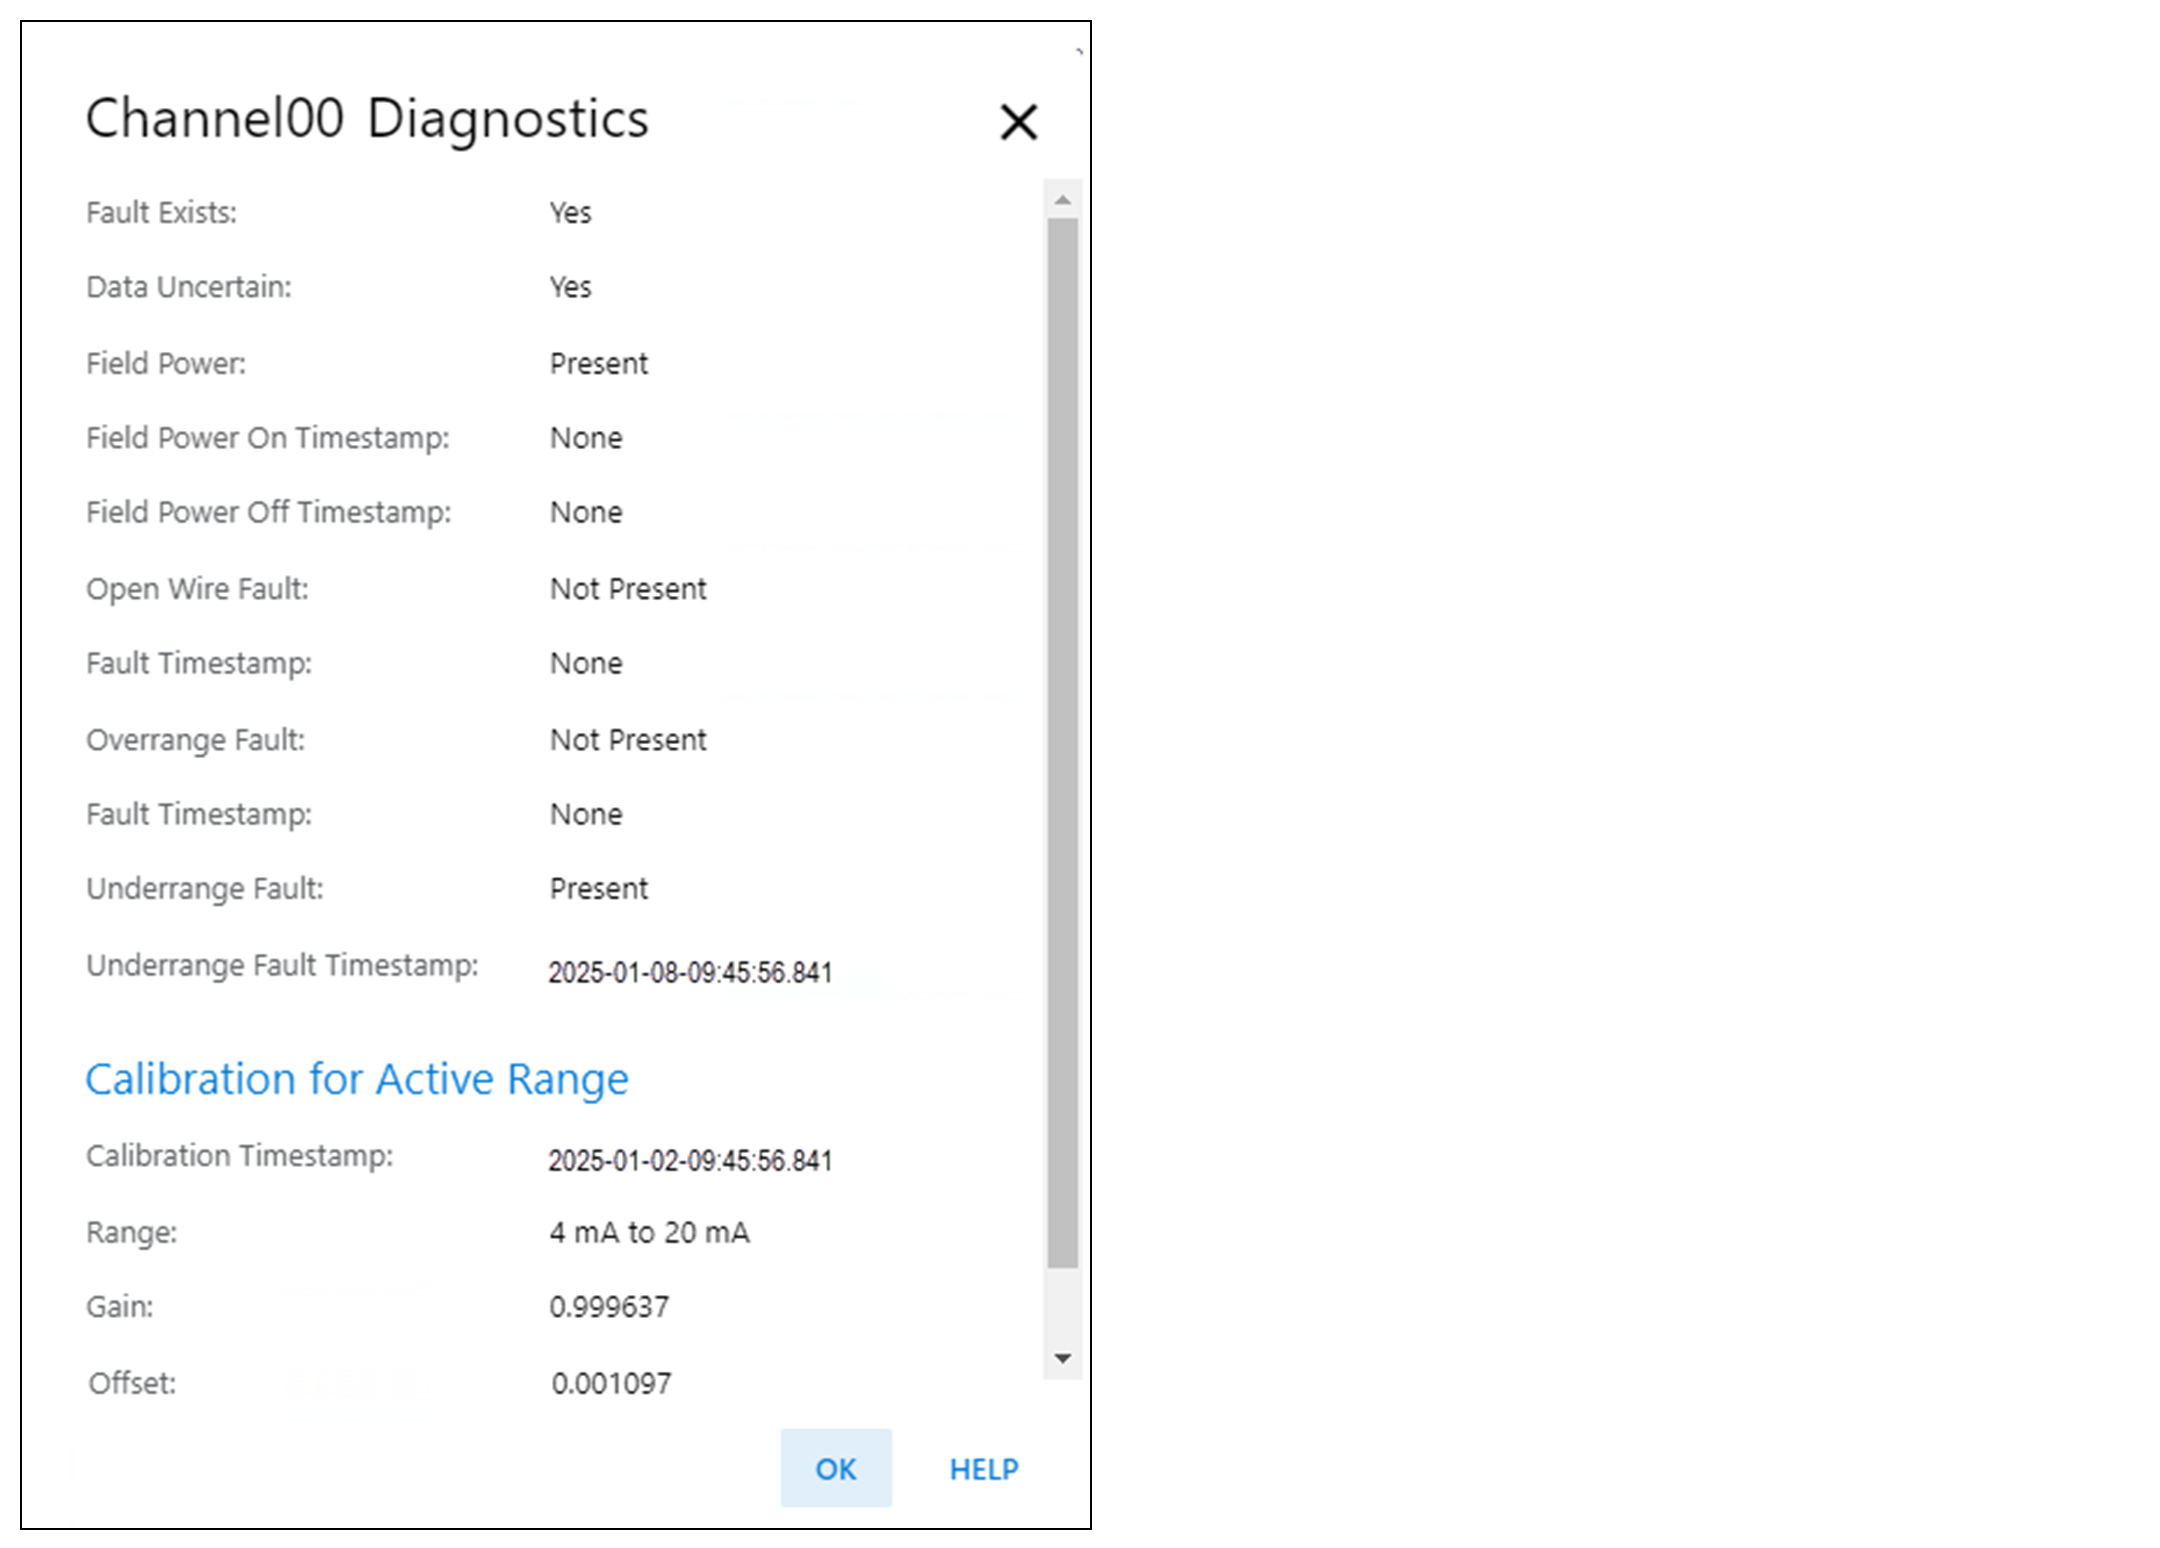Click the Calibration for Active Range heading
Viewport: 2160px width, 1548px height.
pos(356,1079)
